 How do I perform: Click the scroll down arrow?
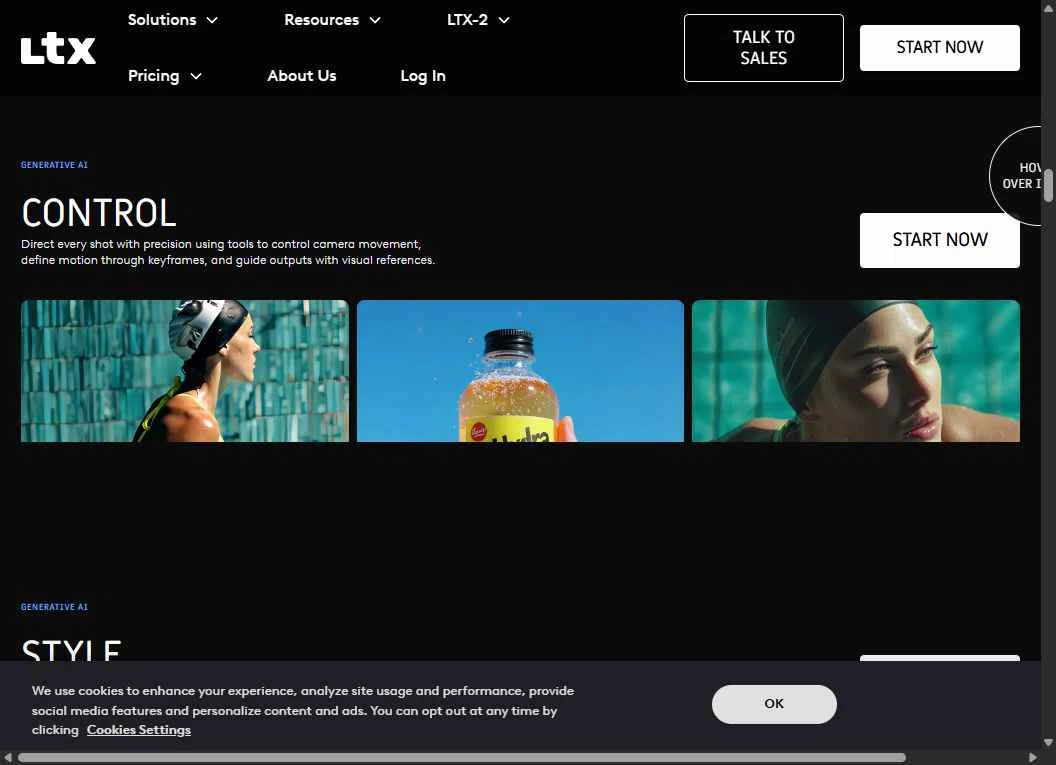[x=1049, y=743]
